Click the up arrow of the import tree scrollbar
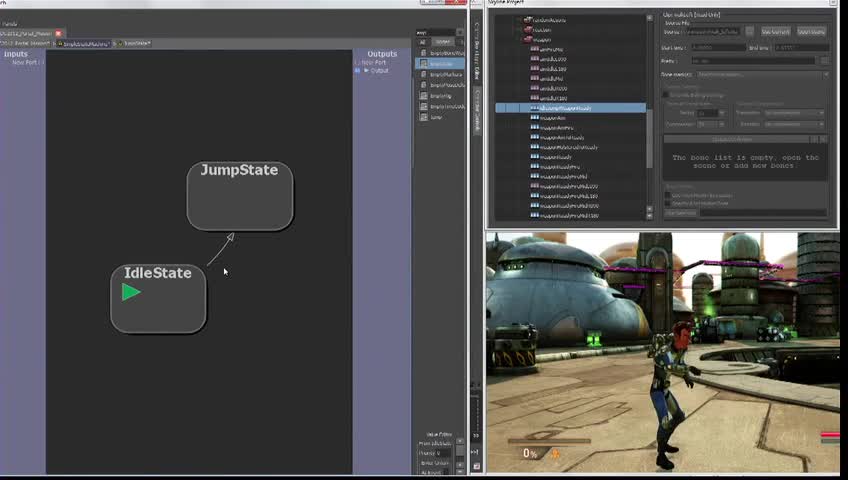This screenshot has height=480, width=848. click(650, 18)
